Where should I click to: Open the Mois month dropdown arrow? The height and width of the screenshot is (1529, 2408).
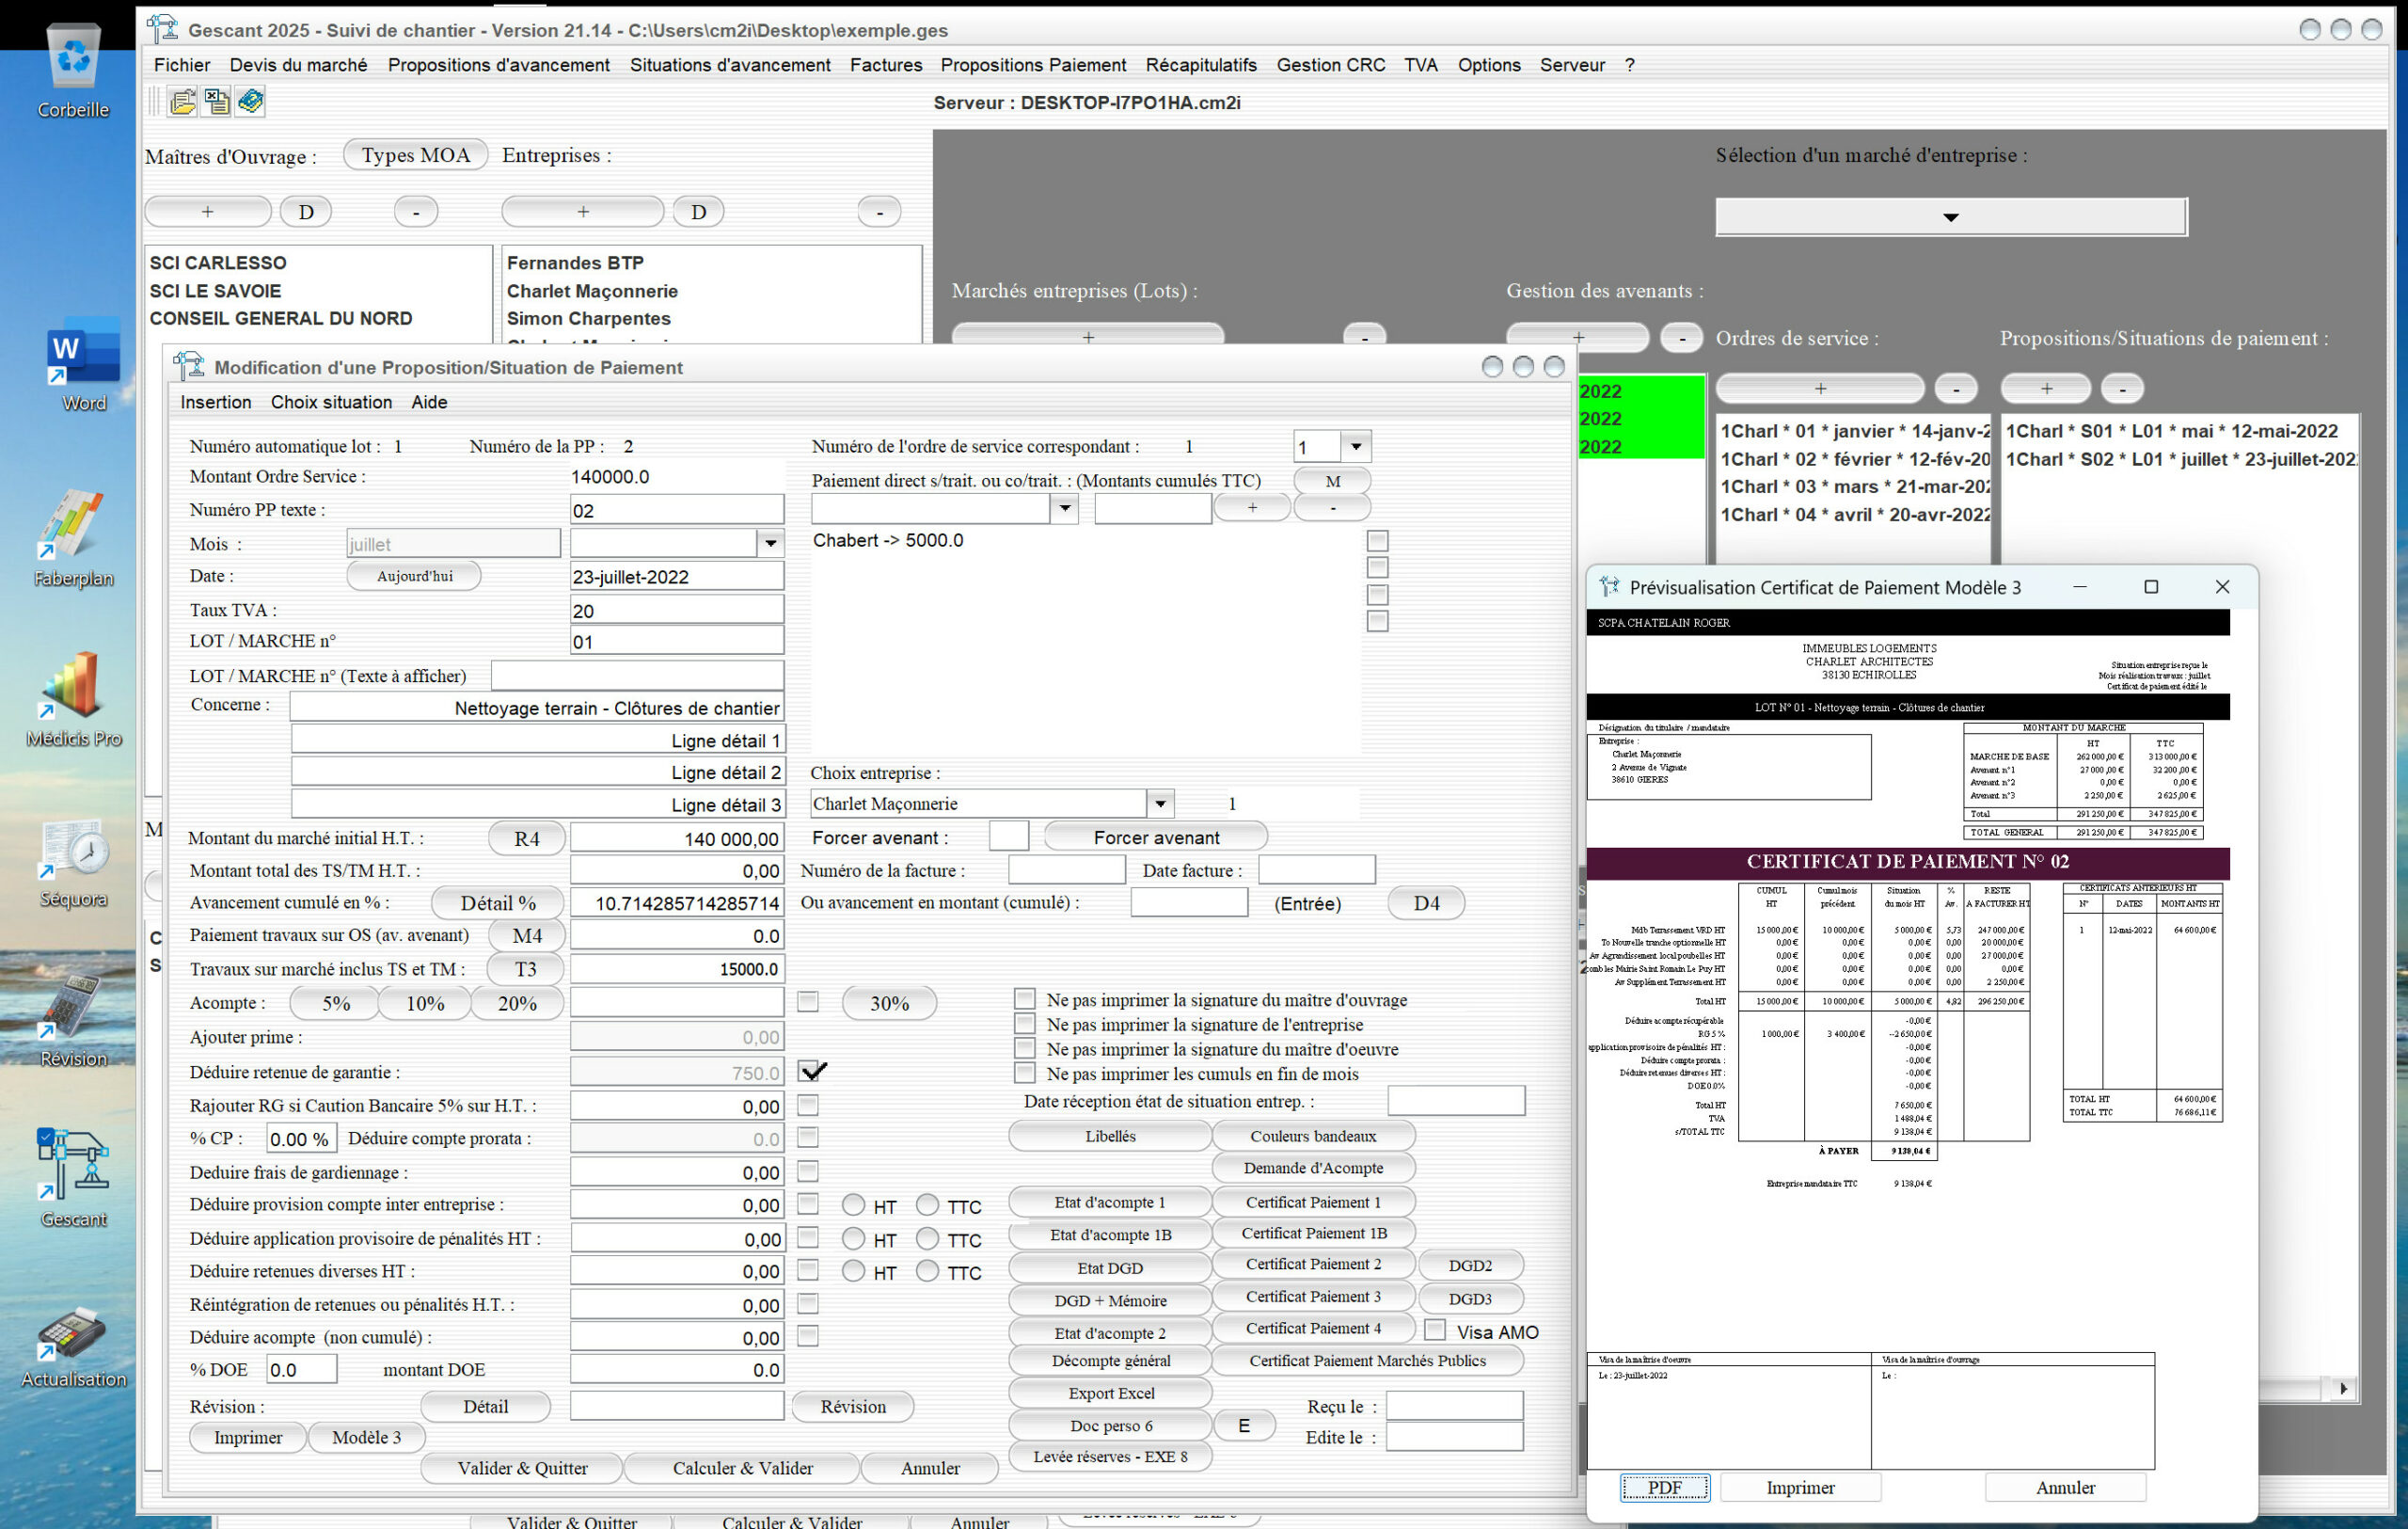pyautogui.click(x=770, y=543)
